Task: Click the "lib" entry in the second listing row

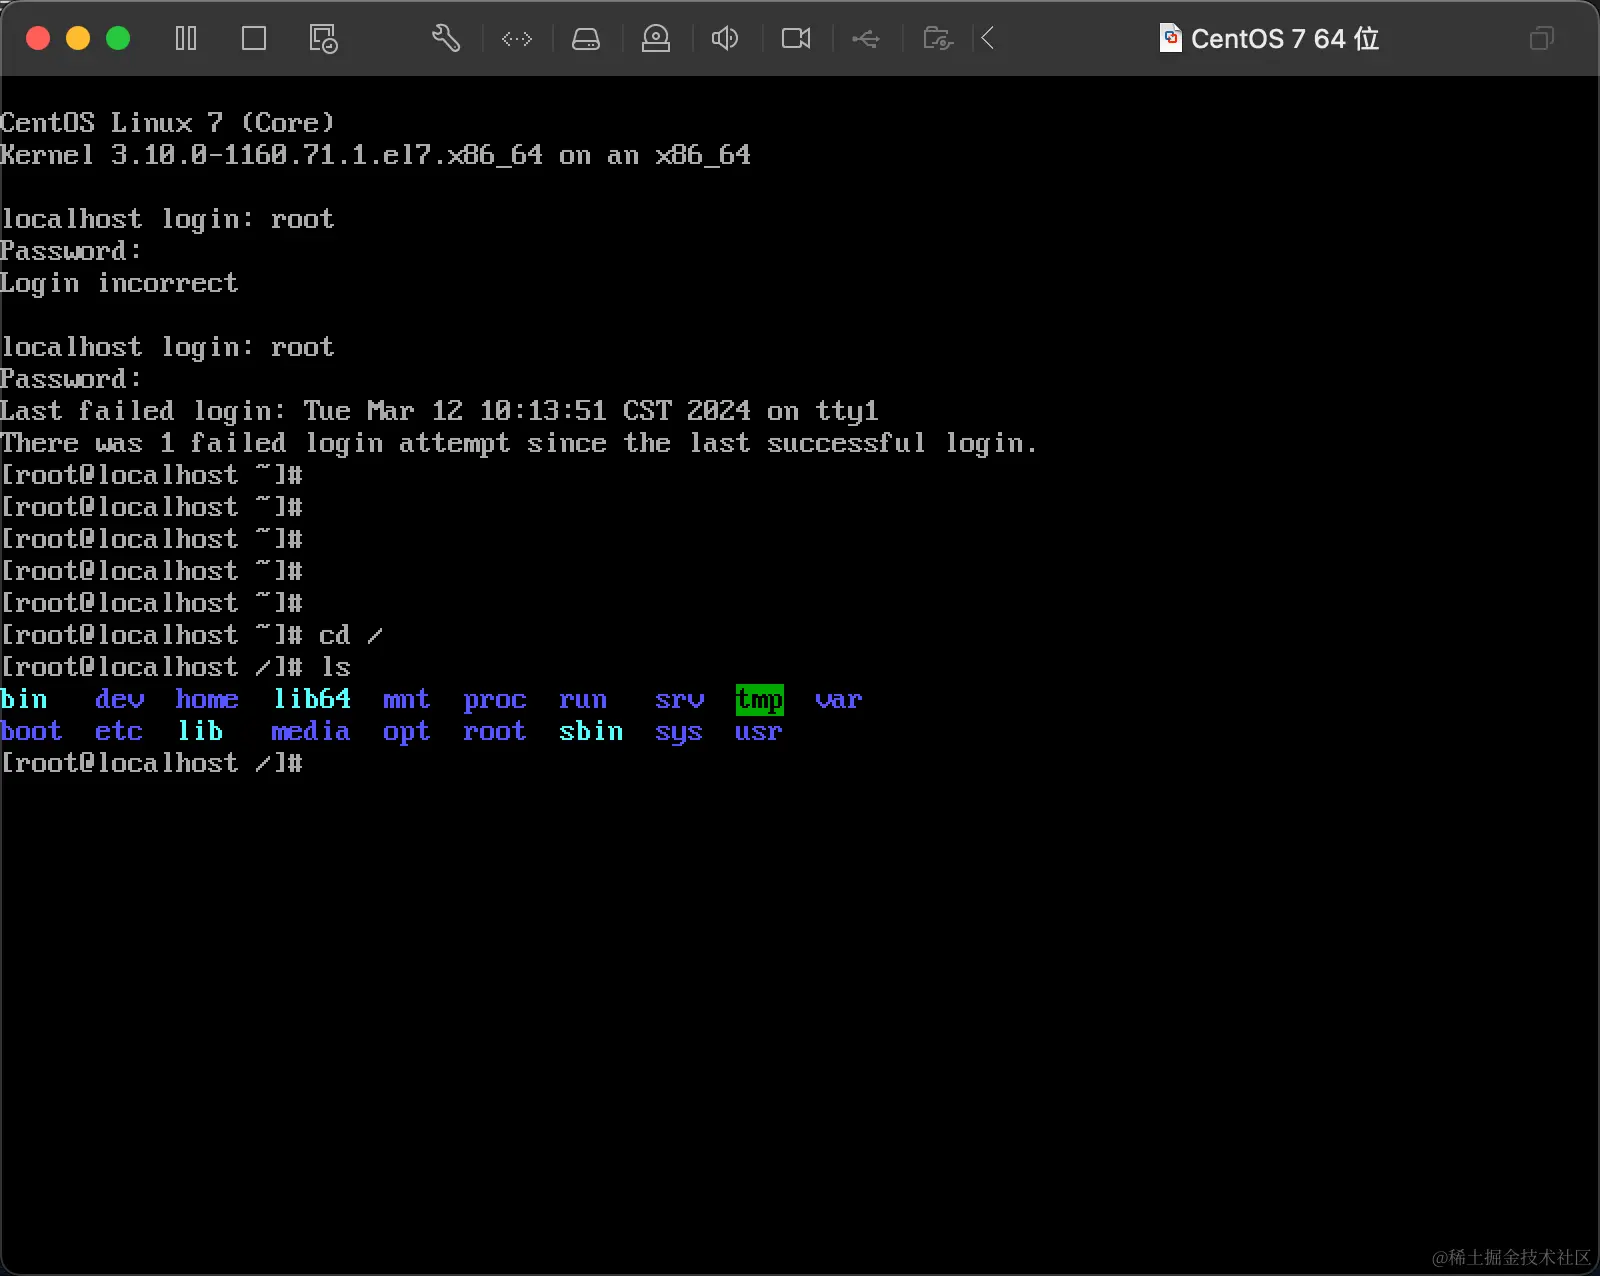Action: click(200, 731)
